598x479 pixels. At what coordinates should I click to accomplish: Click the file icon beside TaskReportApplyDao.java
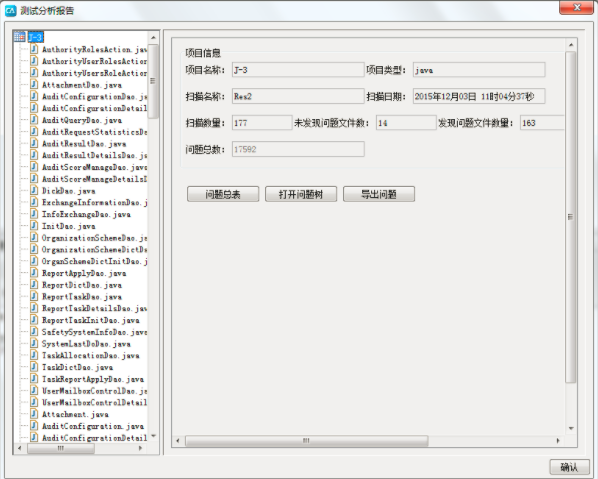pos(34,379)
